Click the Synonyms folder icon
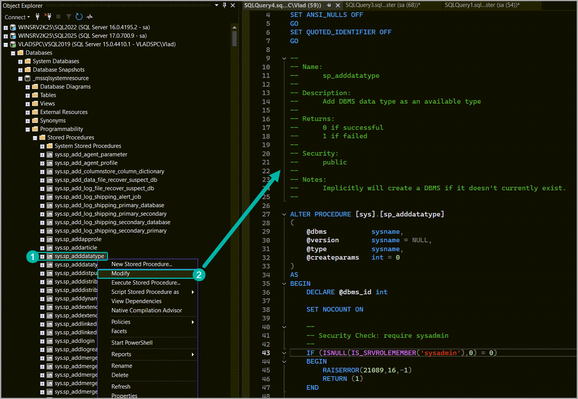This screenshot has height=399, width=578. pyautogui.click(x=35, y=121)
